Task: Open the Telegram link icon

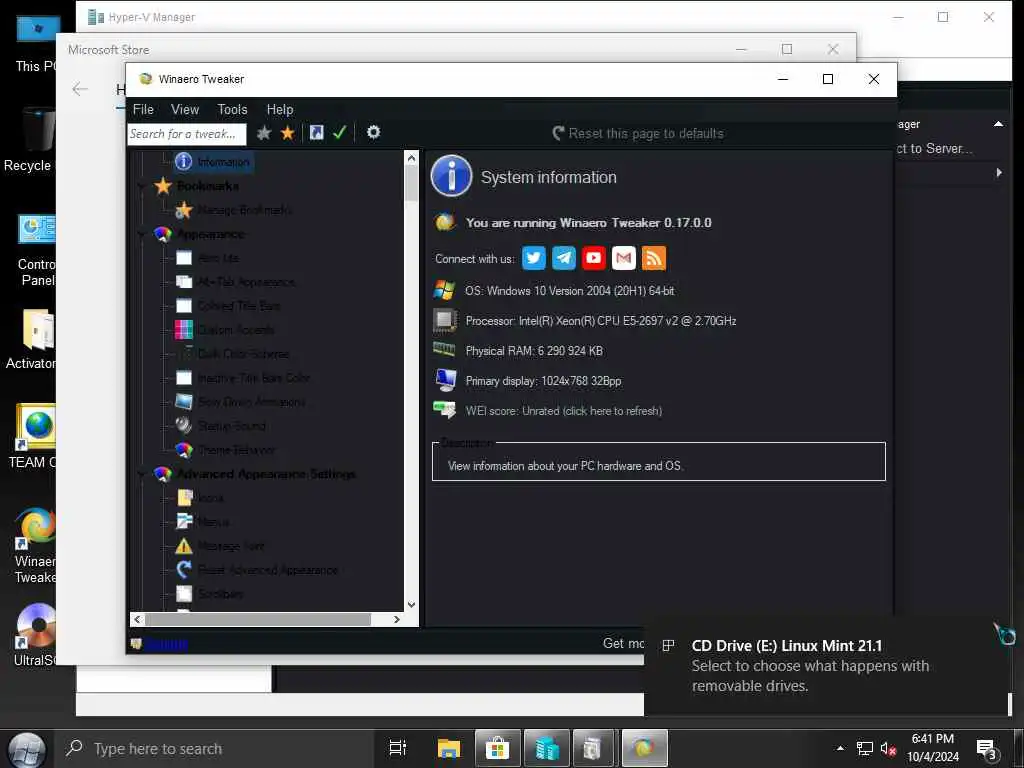Action: pyautogui.click(x=564, y=258)
